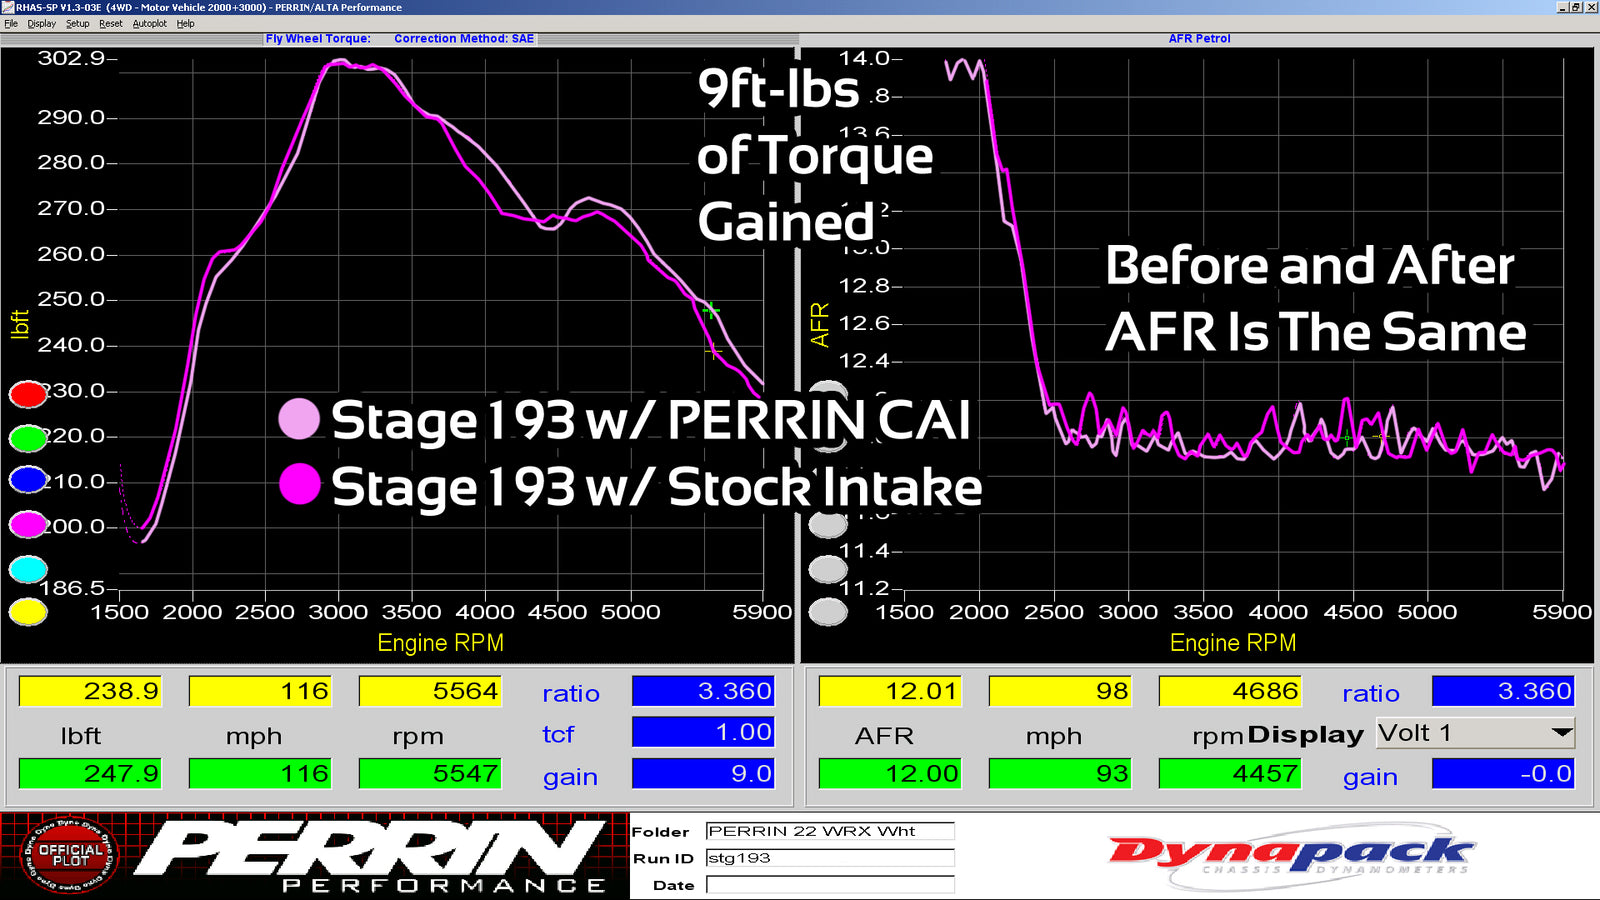Image resolution: width=1600 pixels, height=900 pixels.
Task: Click the Run ID field stg193
Action: tap(829, 858)
